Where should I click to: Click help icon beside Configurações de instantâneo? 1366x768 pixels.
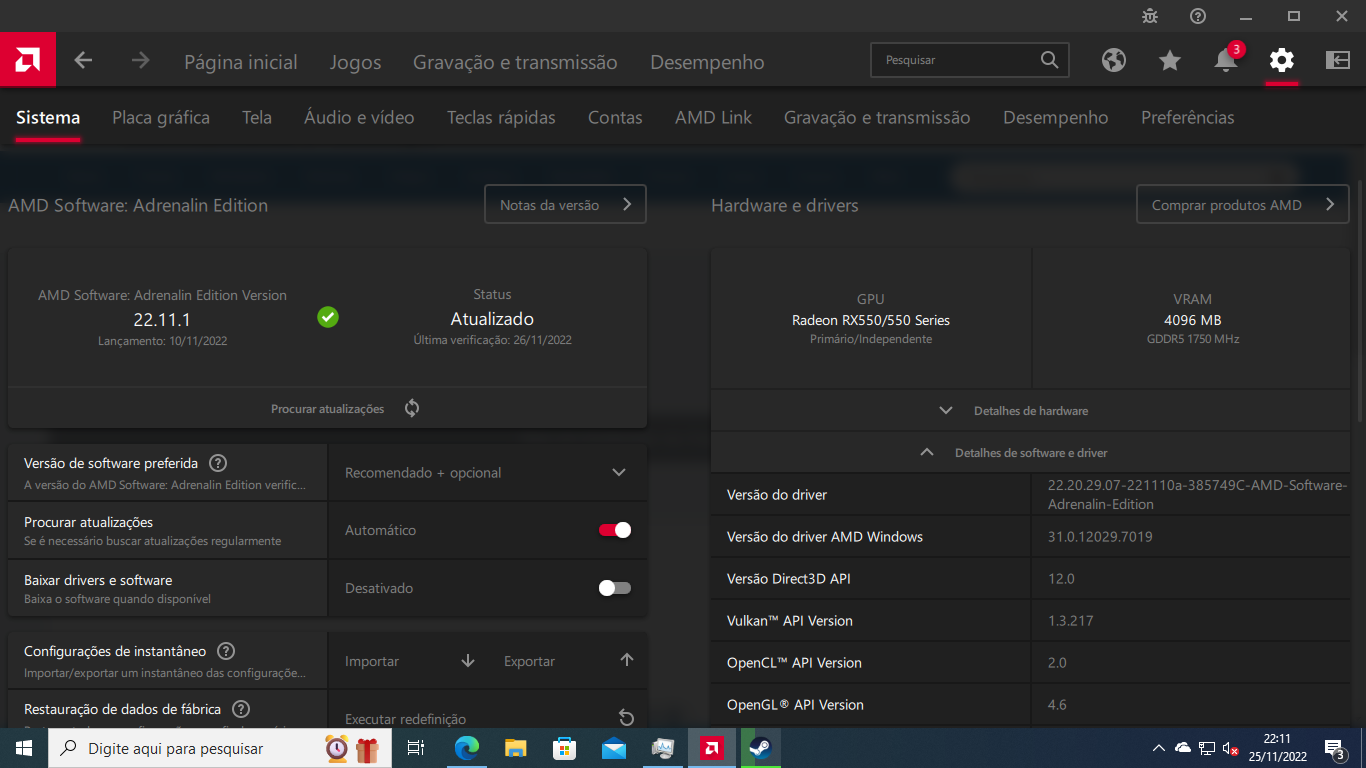pyautogui.click(x=226, y=651)
